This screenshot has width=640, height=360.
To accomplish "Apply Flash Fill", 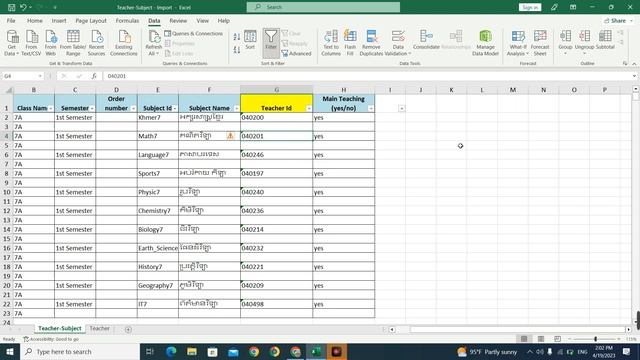I will (x=350, y=42).
